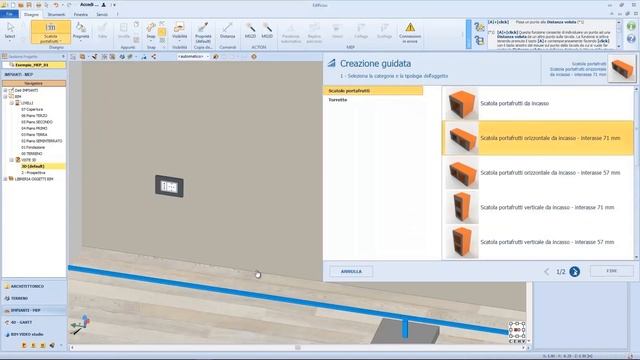Expand the Dati IMPIANTI tree node
640x360 pixels.
[x=5, y=90]
